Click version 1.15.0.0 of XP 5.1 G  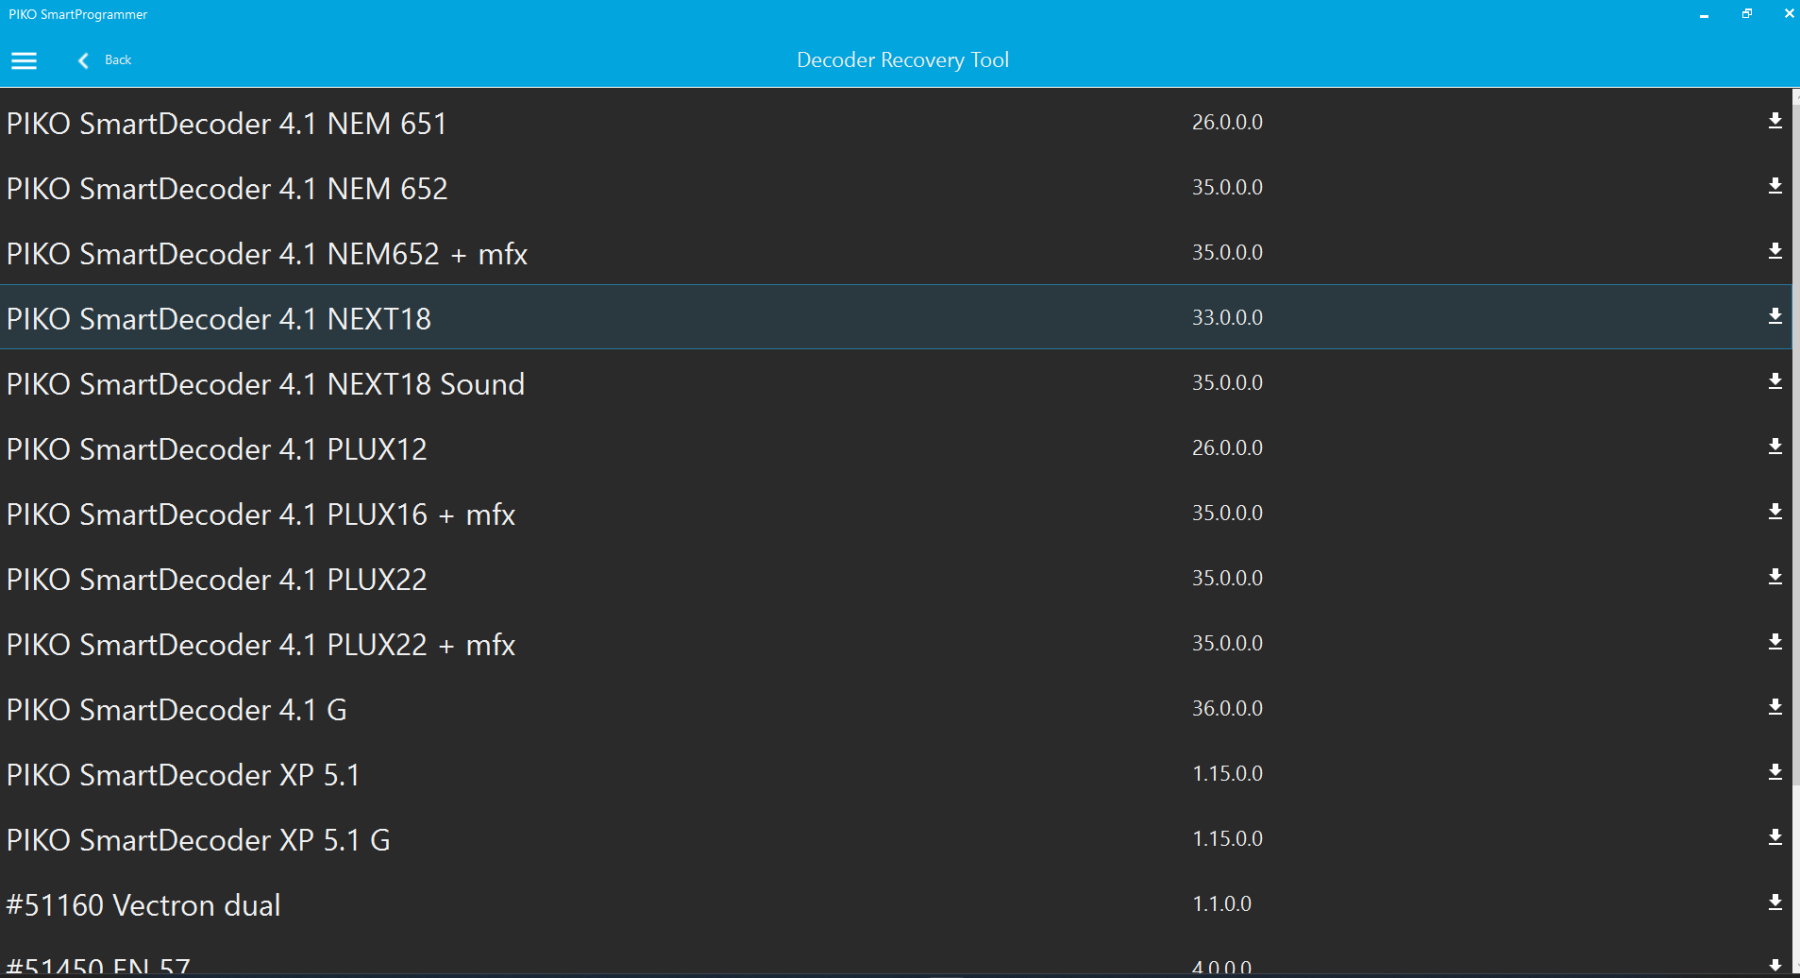coord(1227,838)
